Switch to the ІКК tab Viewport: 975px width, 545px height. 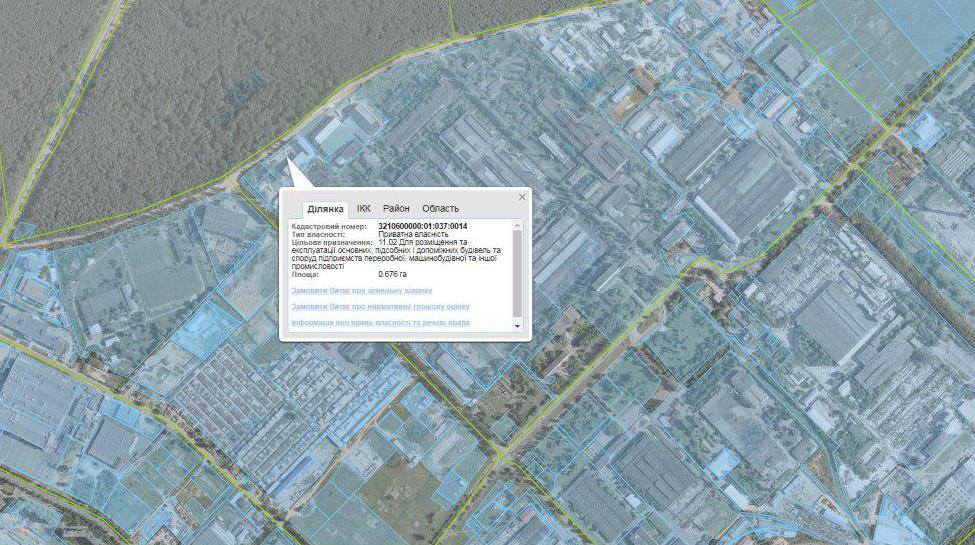(x=364, y=208)
